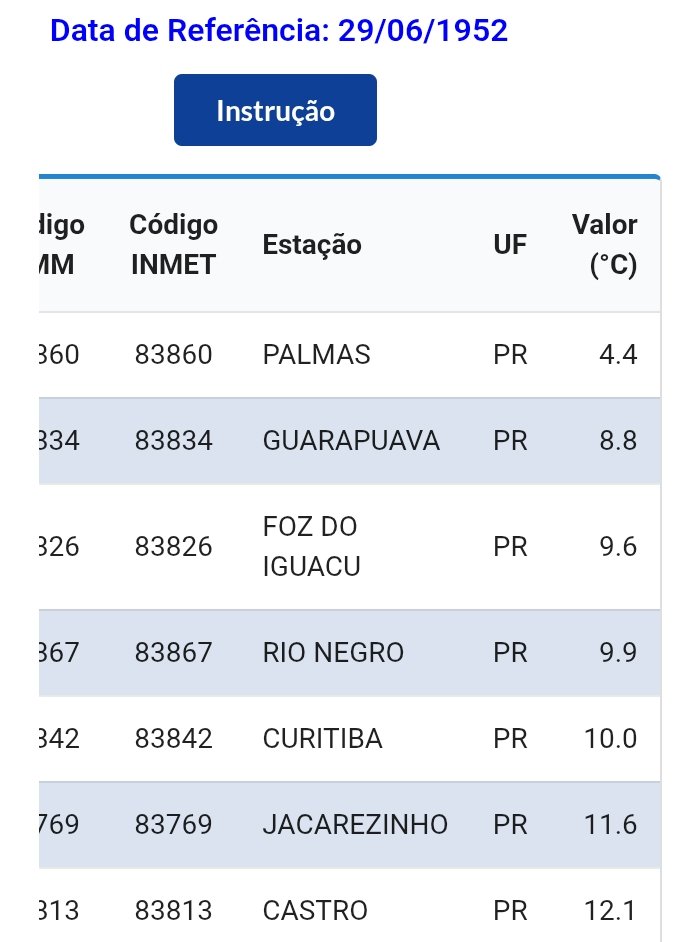Click the Instrução button
685x942 pixels.
(x=275, y=110)
